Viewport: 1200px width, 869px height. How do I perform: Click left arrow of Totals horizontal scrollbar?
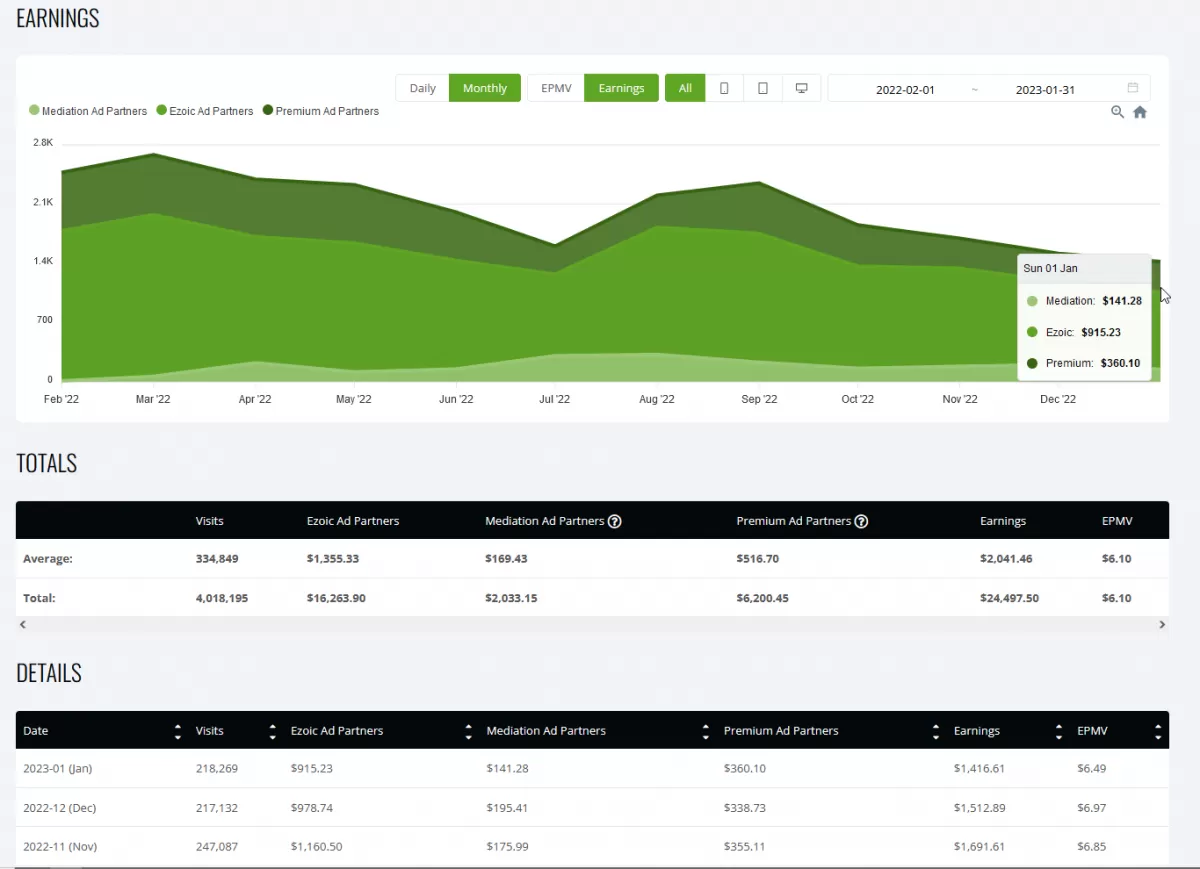point(23,624)
